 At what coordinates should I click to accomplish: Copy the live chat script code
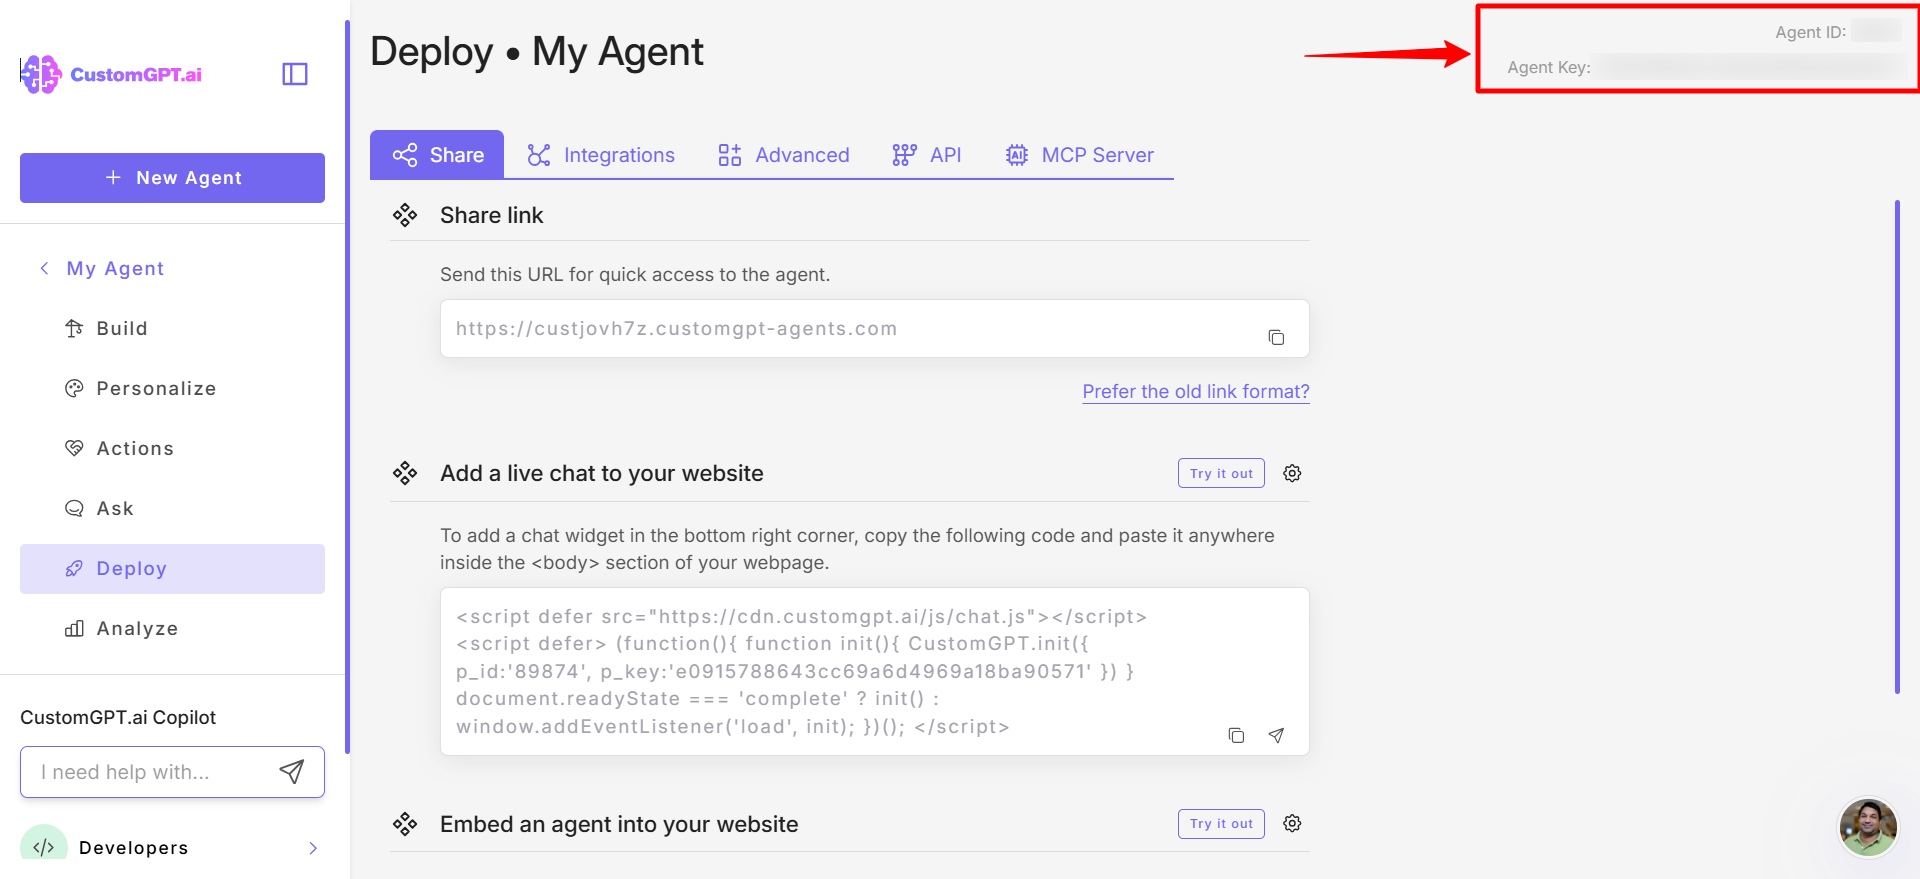point(1236,735)
